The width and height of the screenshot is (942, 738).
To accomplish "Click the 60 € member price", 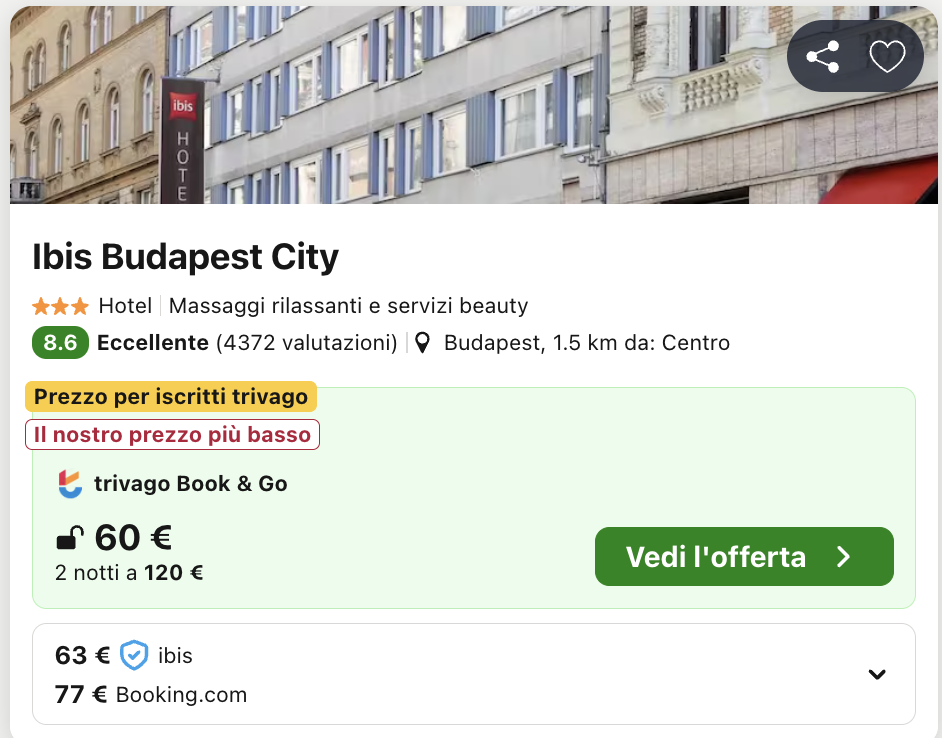I will [x=133, y=538].
